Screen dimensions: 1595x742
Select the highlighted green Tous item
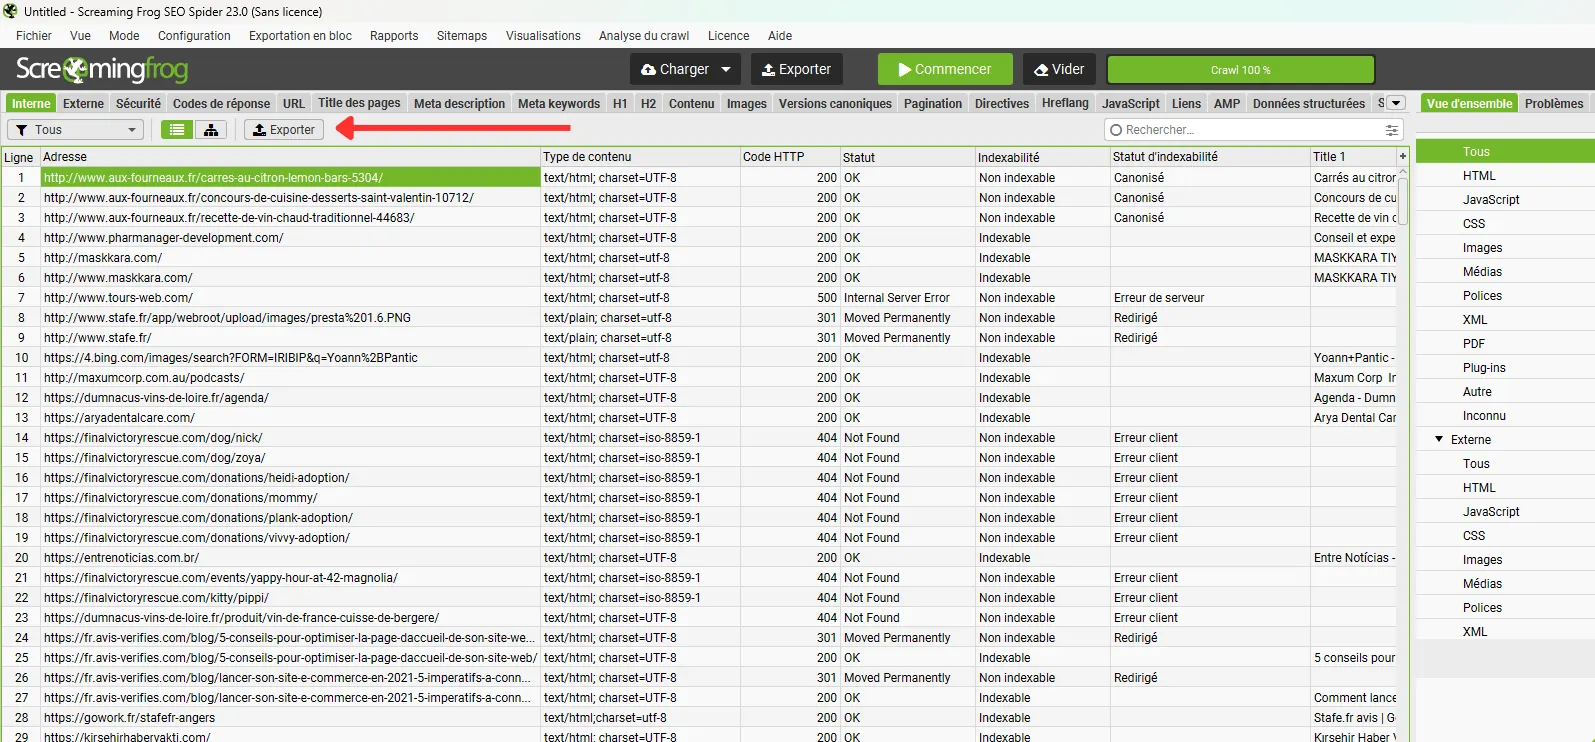point(1505,152)
